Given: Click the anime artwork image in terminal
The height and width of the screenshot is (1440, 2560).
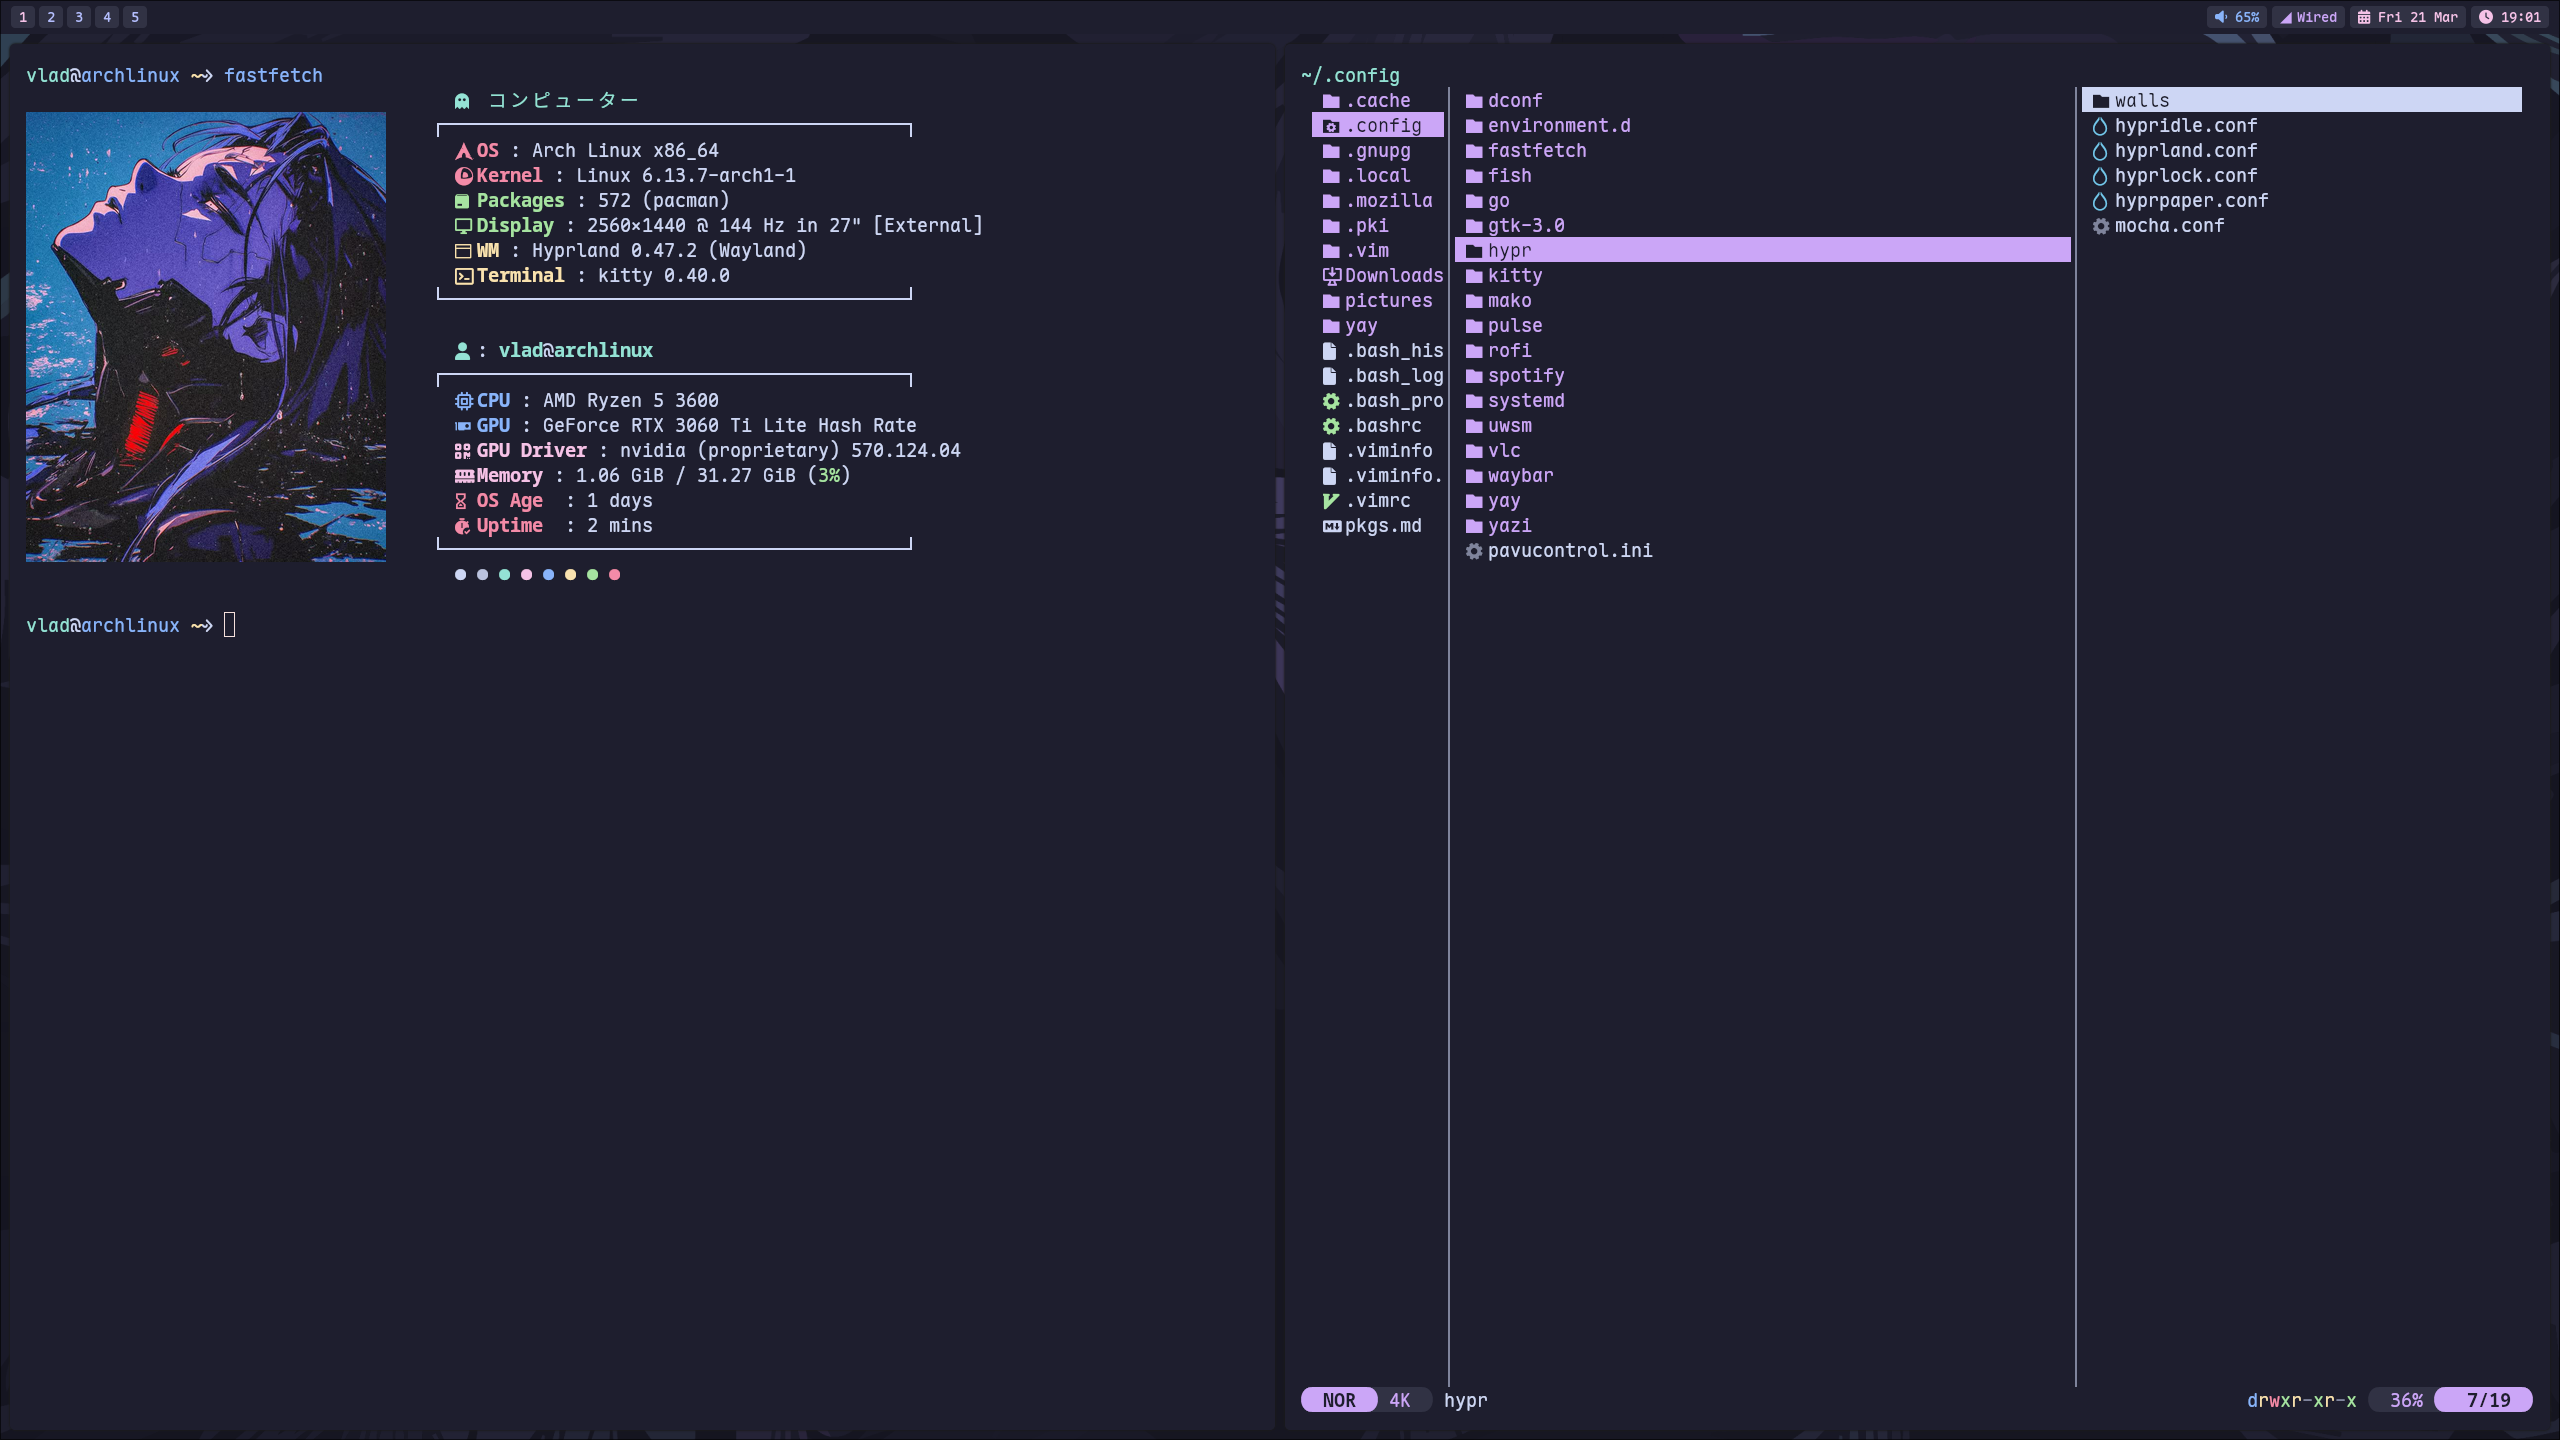Looking at the screenshot, I should [x=206, y=337].
